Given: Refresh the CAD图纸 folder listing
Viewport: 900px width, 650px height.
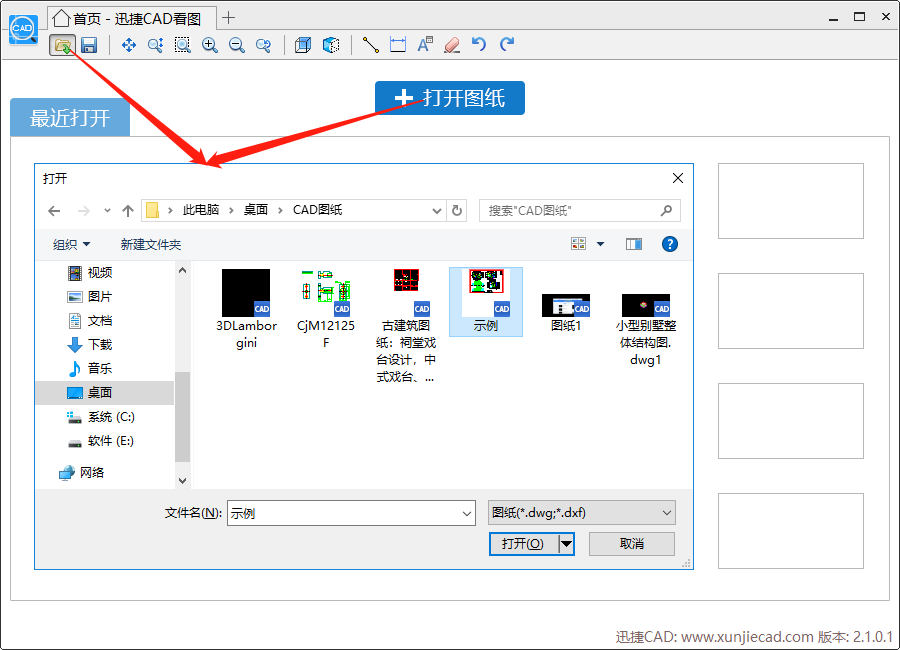Looking at the screenshot, I should (x=457, y=211).
